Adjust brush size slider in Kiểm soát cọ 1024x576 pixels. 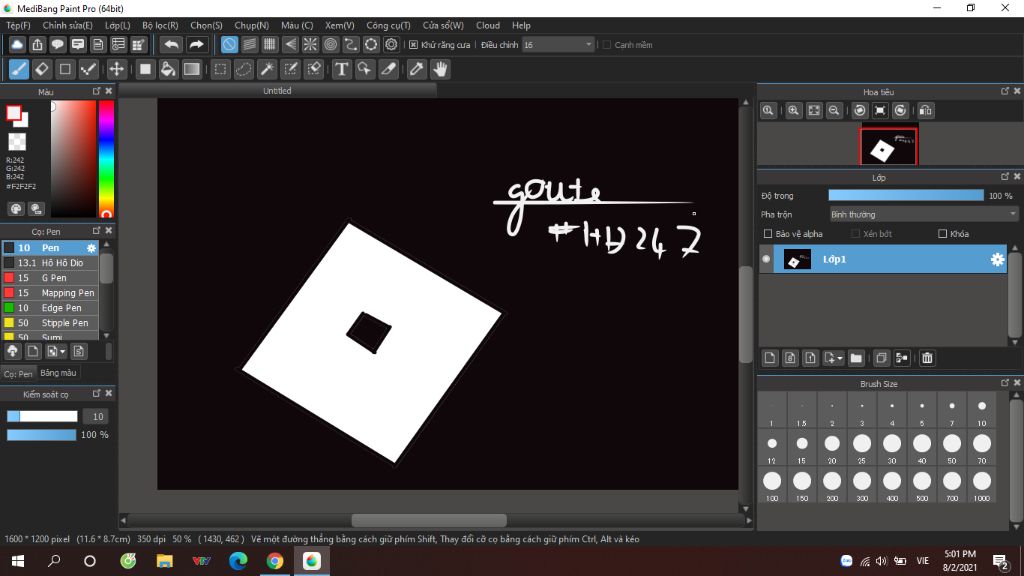pos(42,417)
